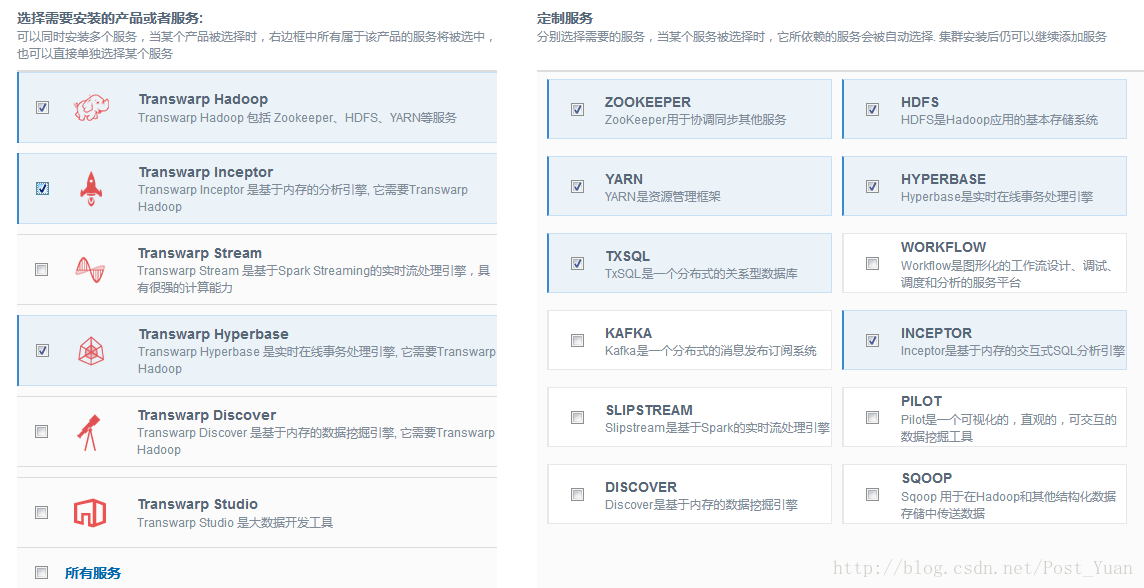Click the DISCOVER service title
The height and width of the screenshot is (588, 1144).
(641, 487)
